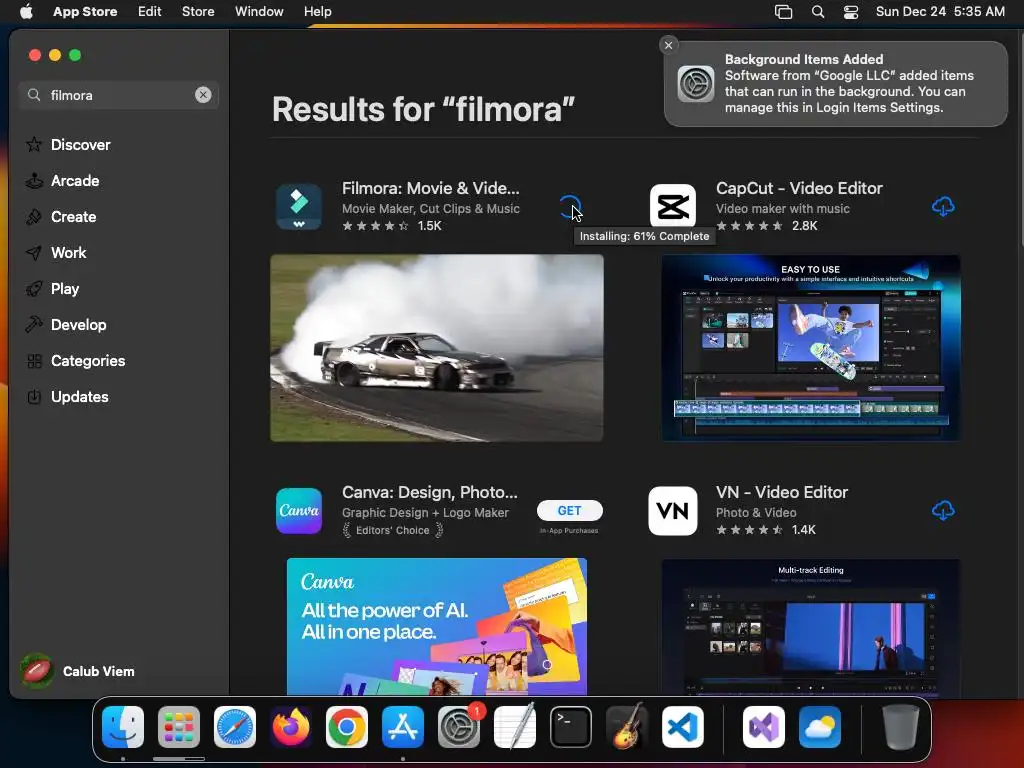
Task: Open VN - Video Editor title
Action: (782, 492)
